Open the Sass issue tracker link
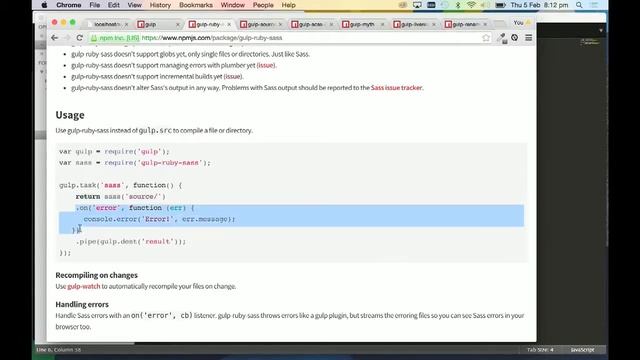Image resolution: width=640 pixels, height=360 pixels. [396, 87]
